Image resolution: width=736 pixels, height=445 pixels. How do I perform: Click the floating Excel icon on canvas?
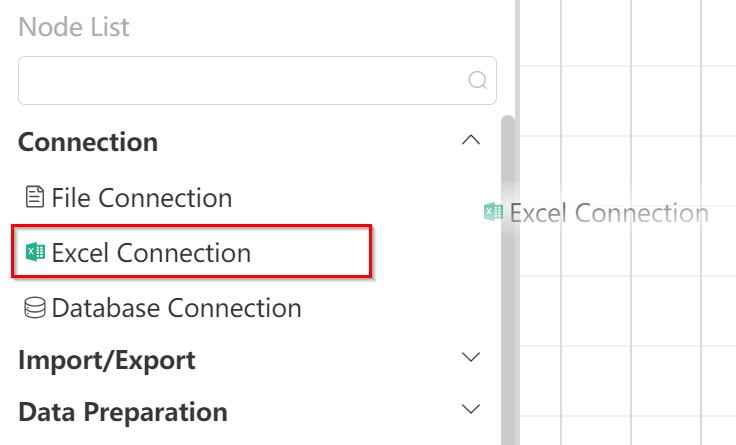493,212
